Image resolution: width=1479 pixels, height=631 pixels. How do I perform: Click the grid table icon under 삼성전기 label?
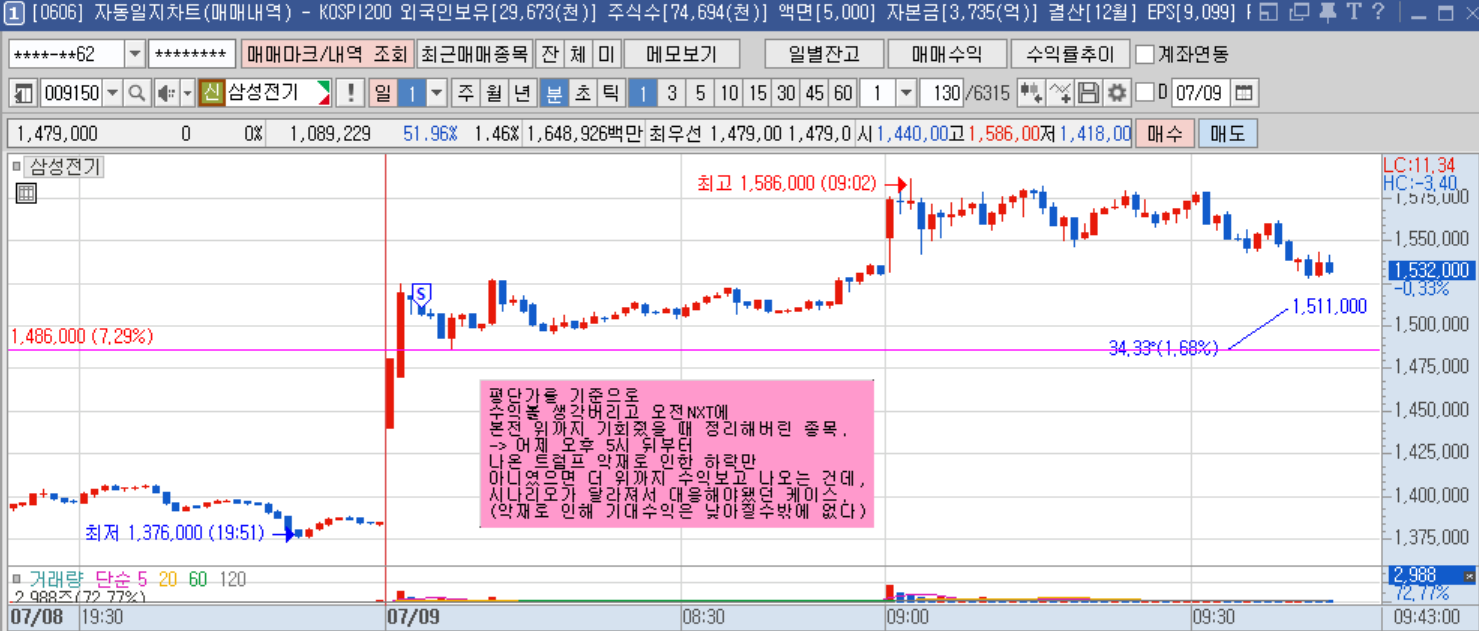click(x=27, y=194)
